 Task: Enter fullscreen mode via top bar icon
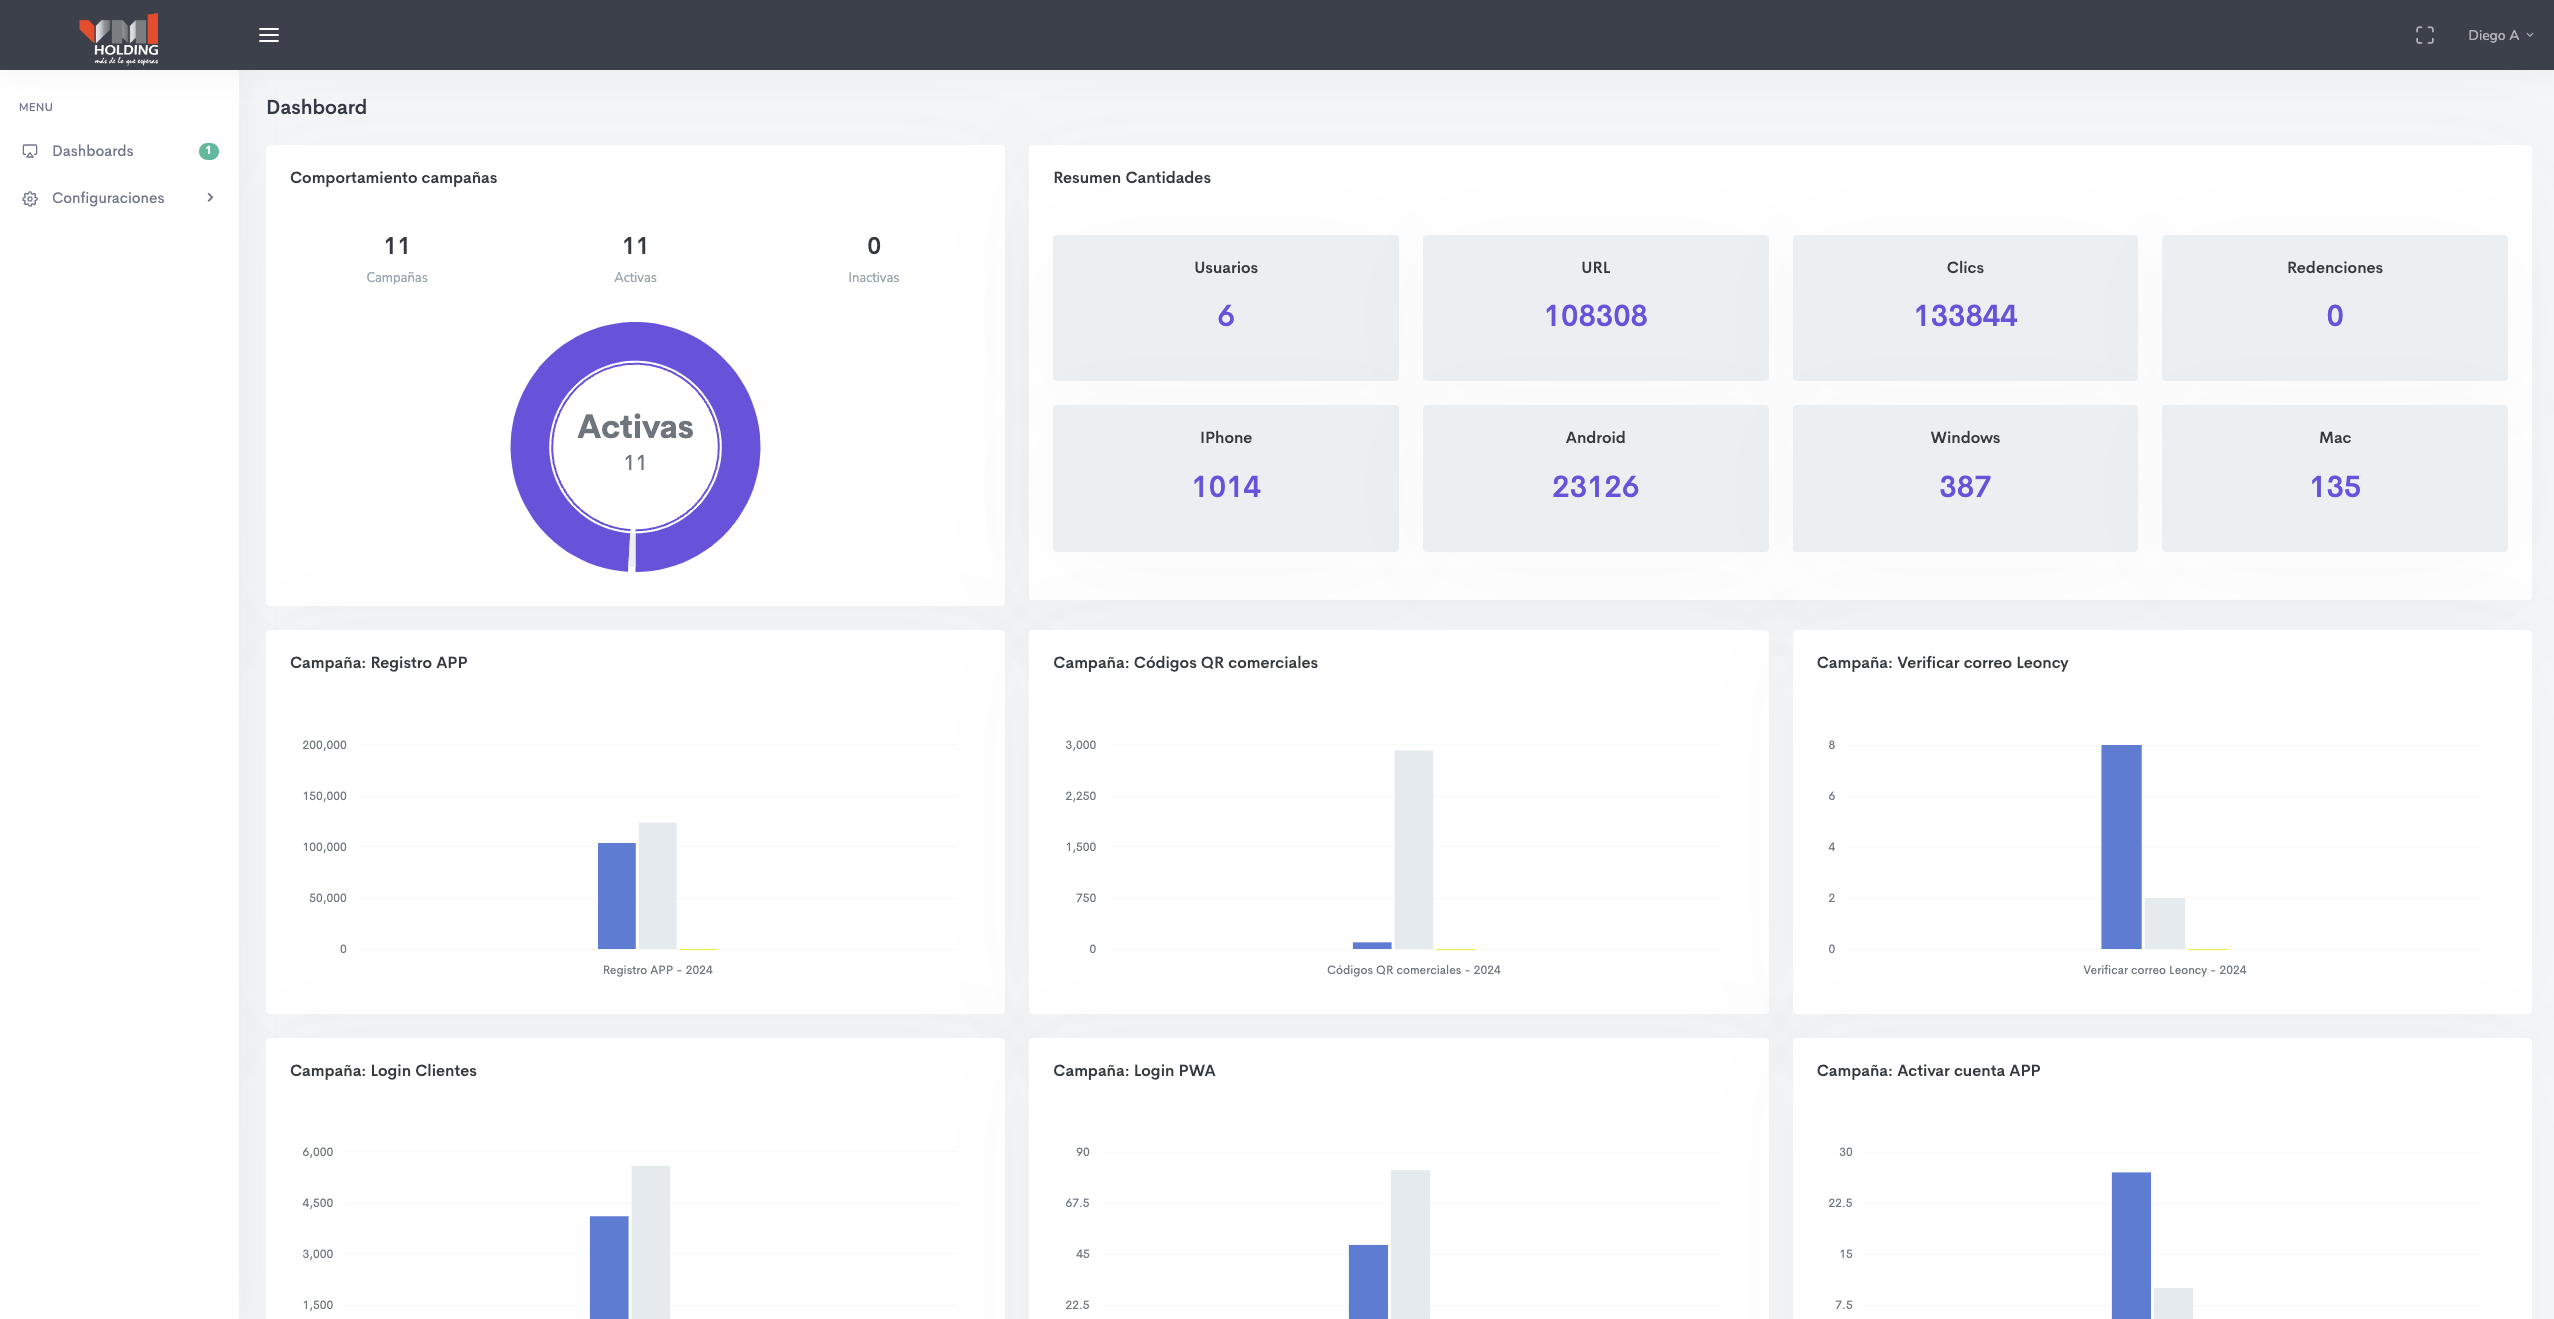point(2424,35)
